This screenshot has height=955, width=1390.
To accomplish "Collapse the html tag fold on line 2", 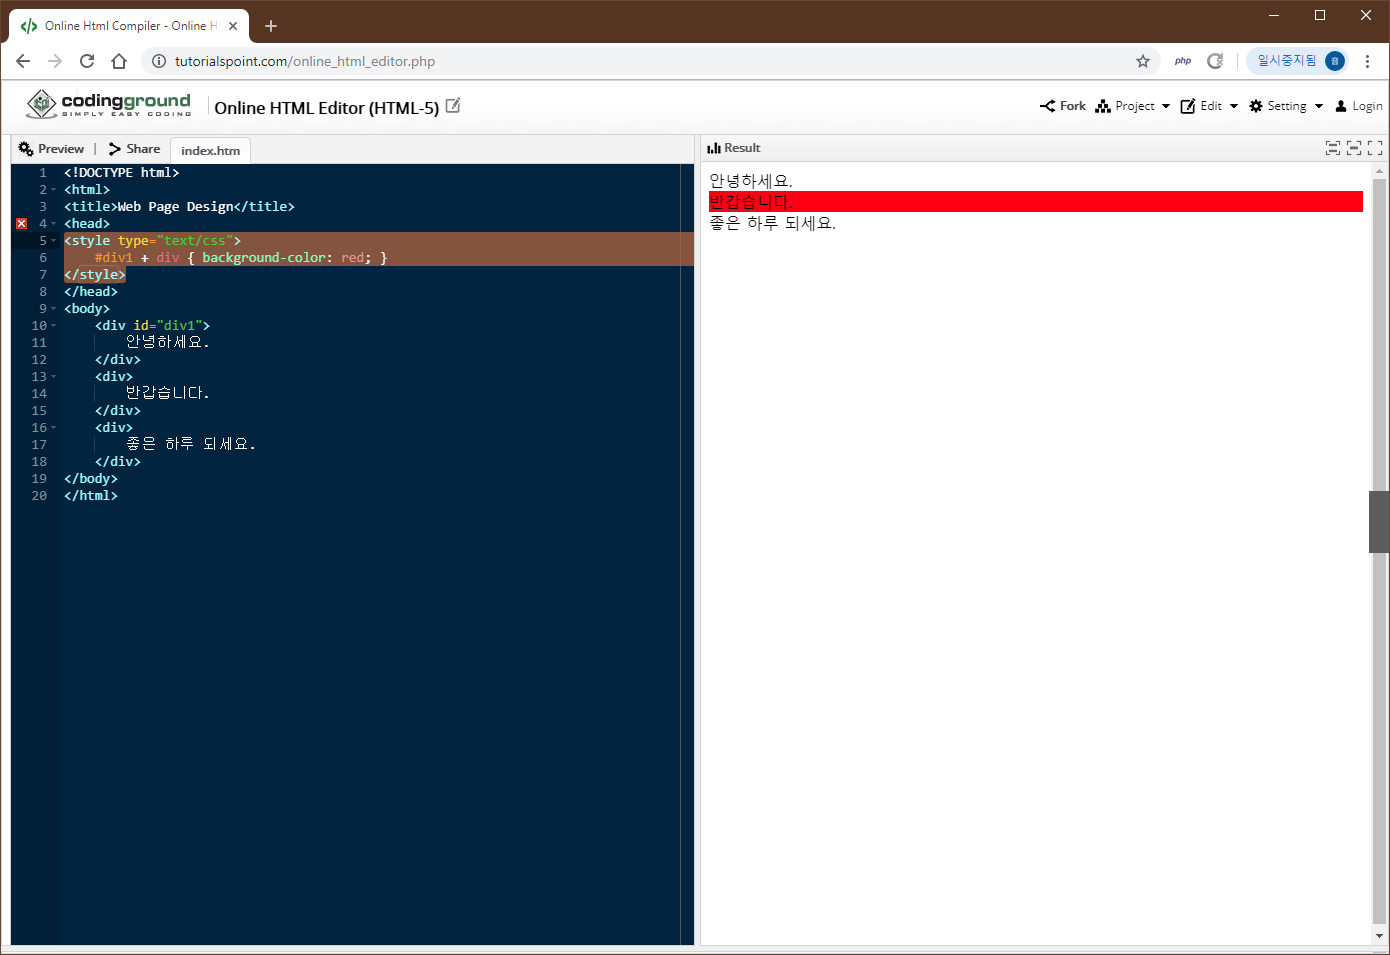I will coord(54,190).
